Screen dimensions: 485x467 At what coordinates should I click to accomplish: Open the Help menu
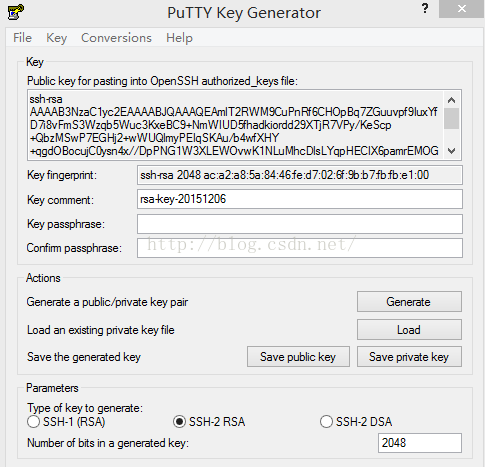pyautogui.click(x=179, y=38)
